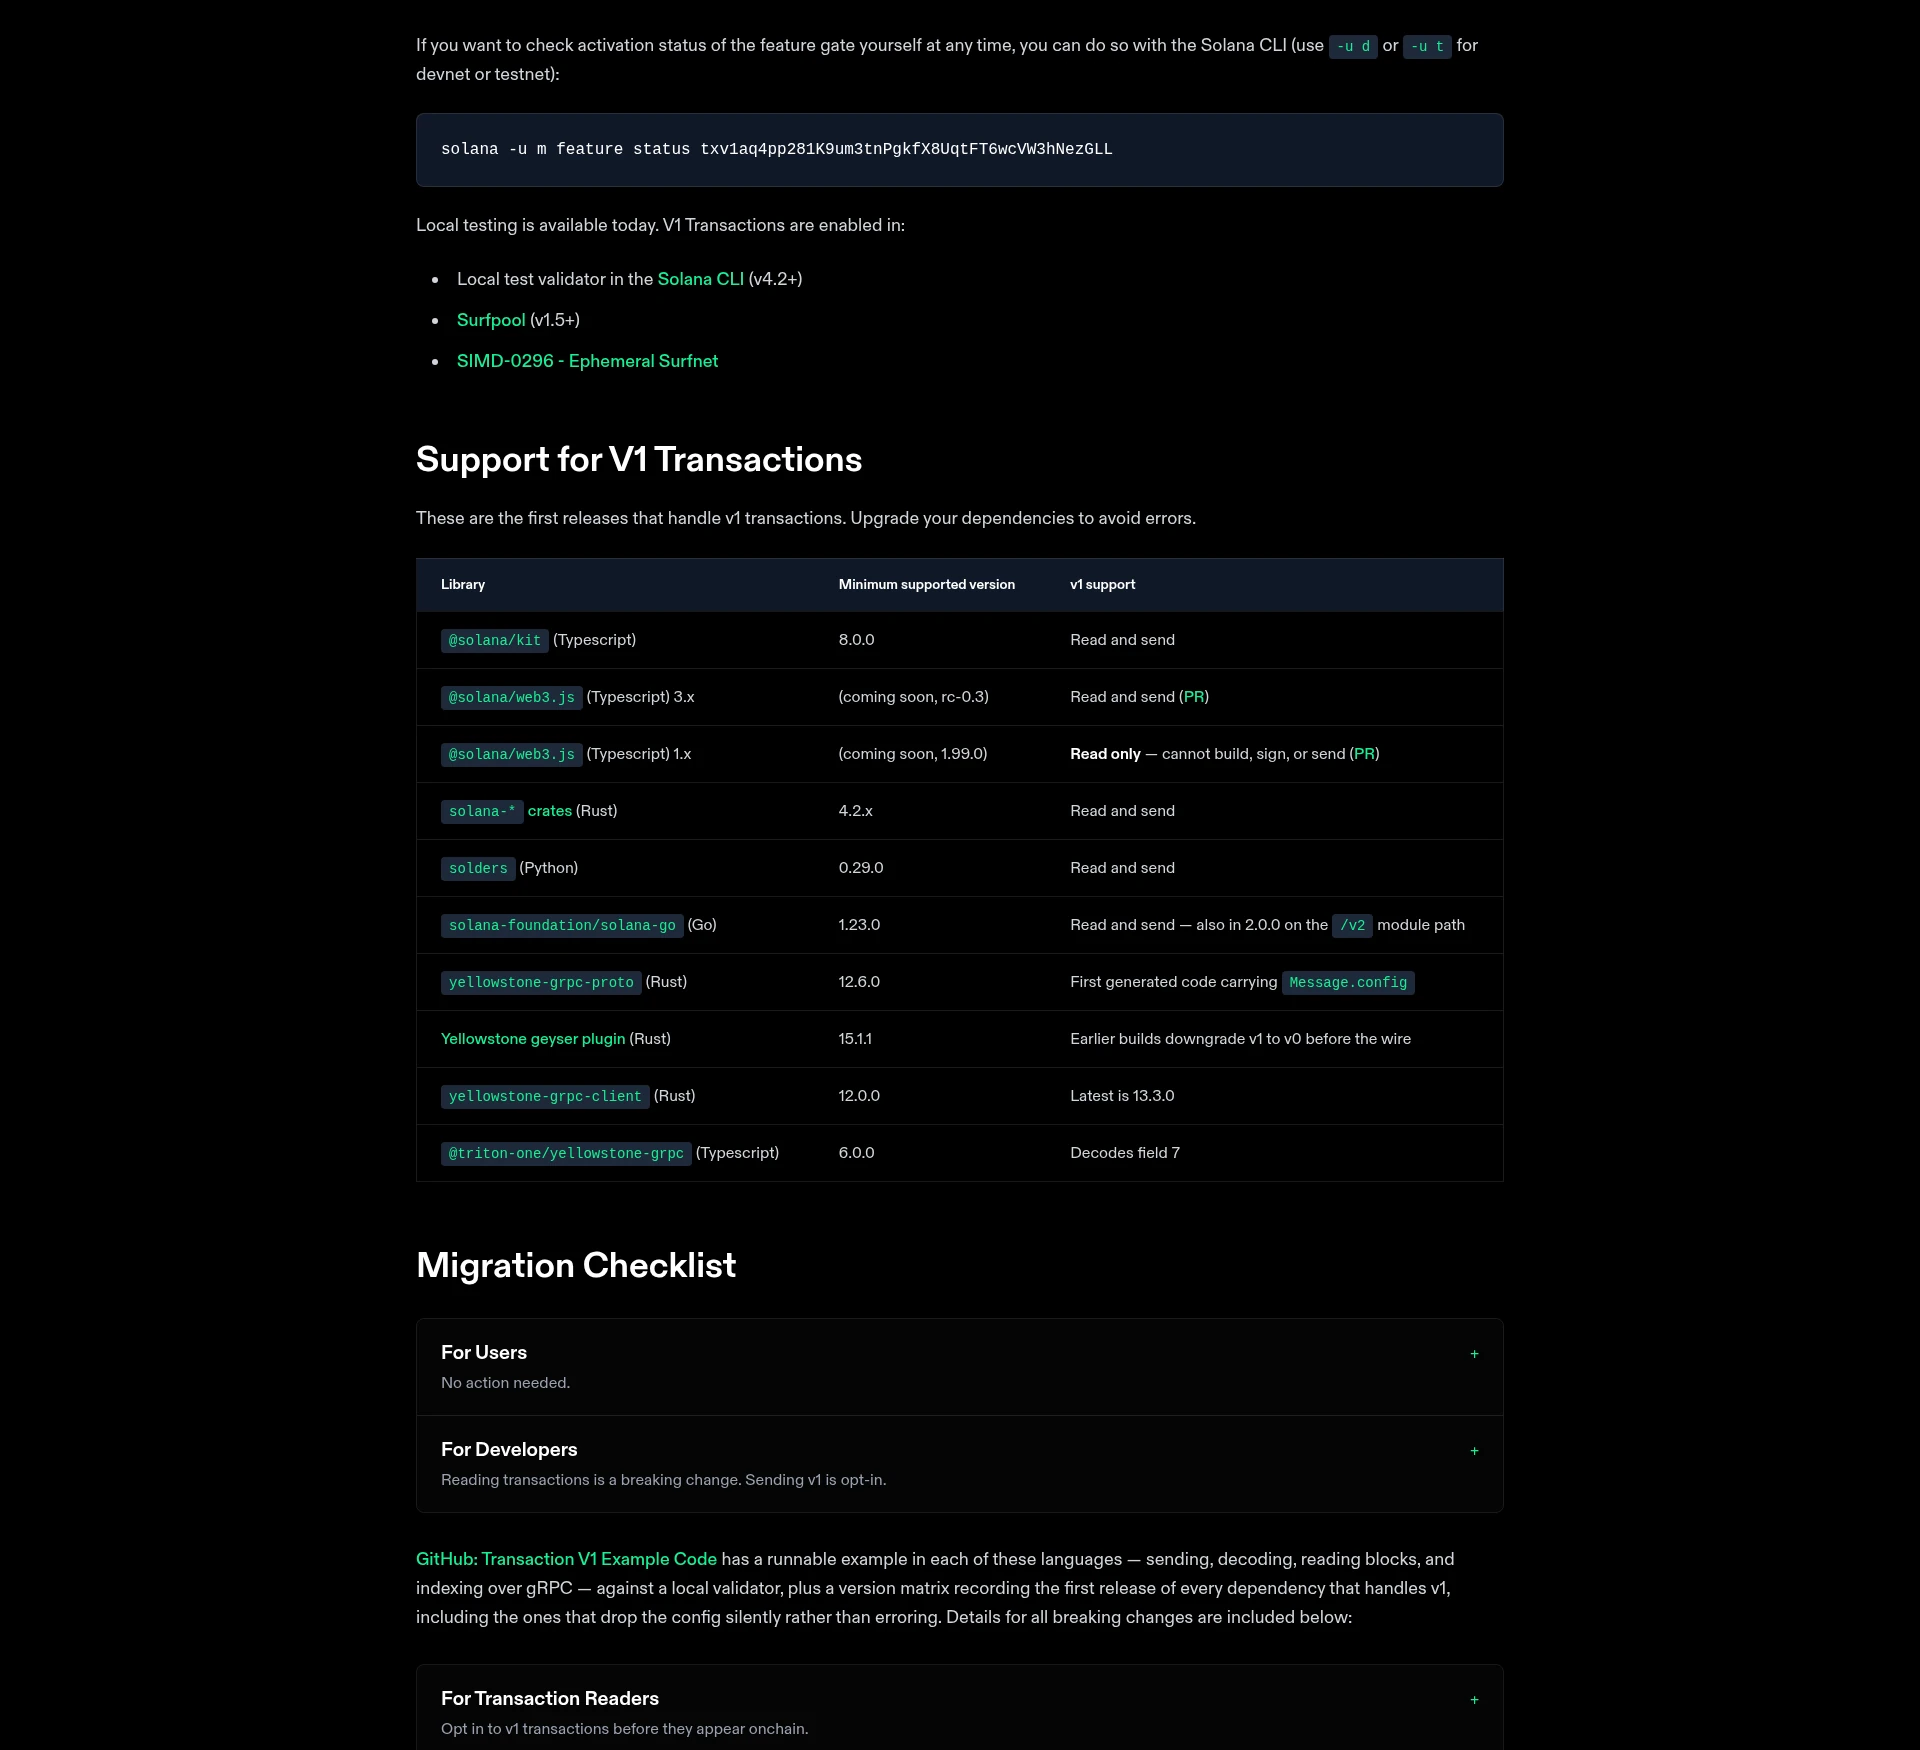
Task: Open the @triton-one/yellowstone-grpc link
Action: (566, 1153)
